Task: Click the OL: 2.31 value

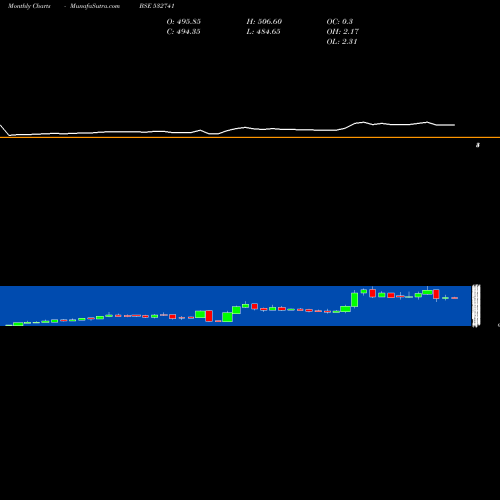Action: [342, 42]
